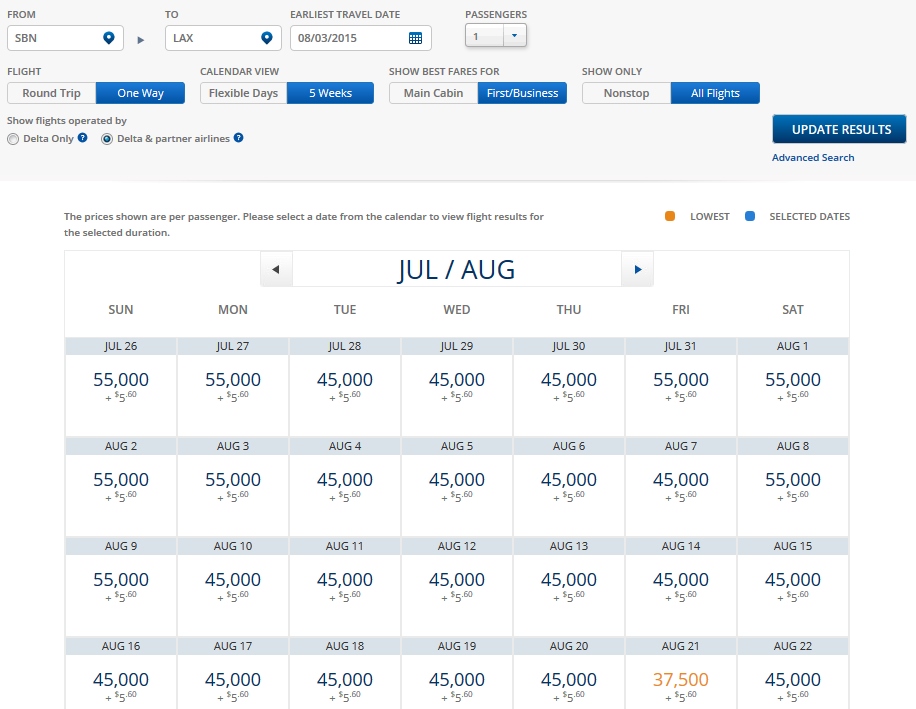916x709 pixels.
Task: Click the location pin icon in the FROM field
Action: click(x=108, y=38)
